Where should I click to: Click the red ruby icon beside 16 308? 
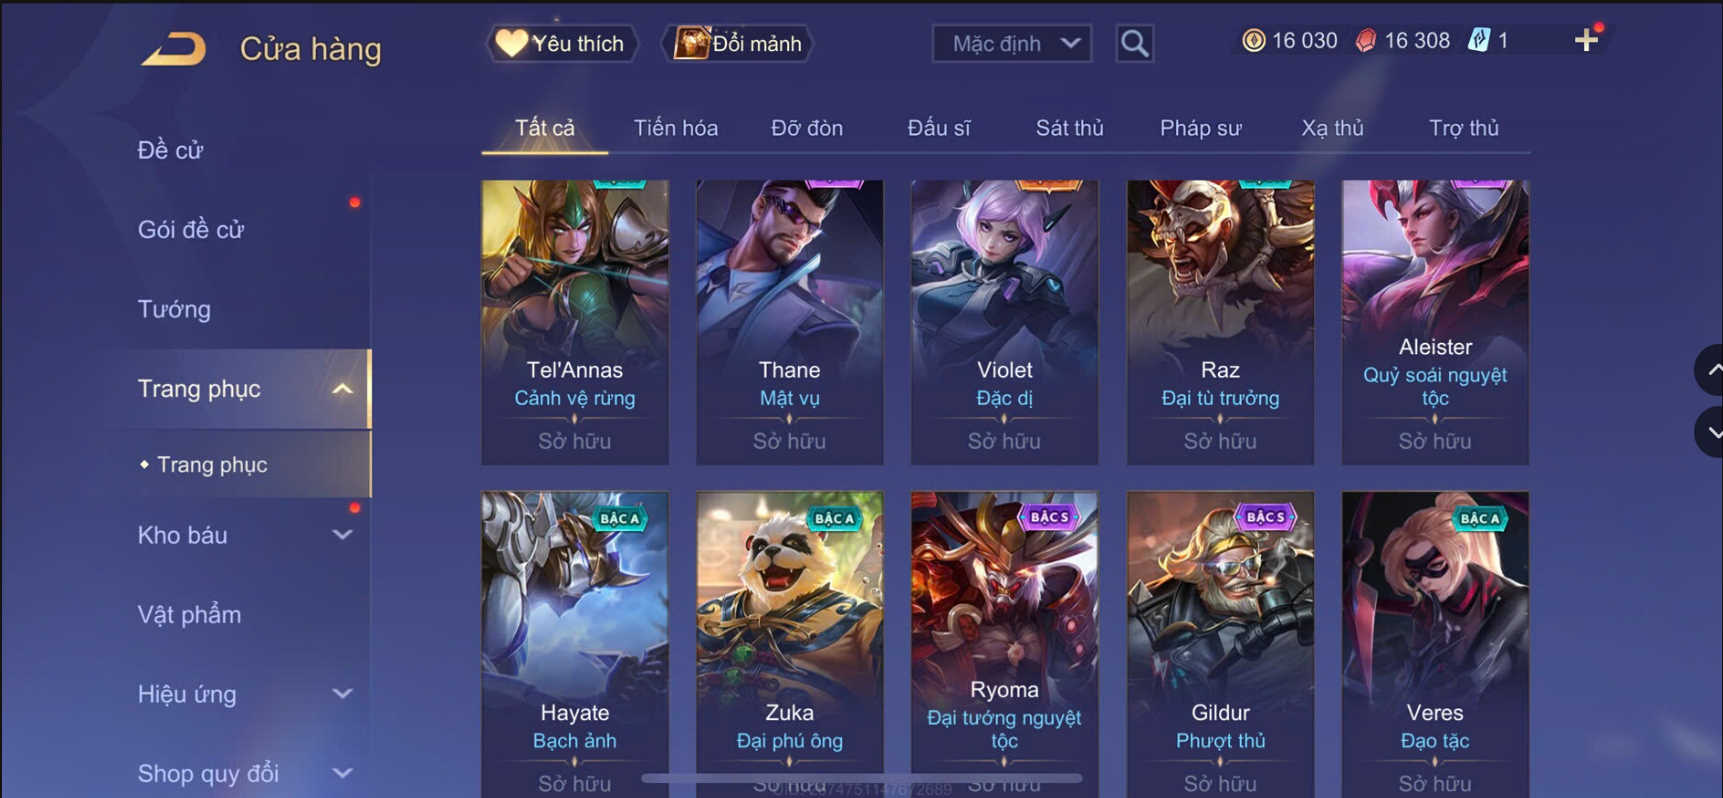point(1365,40)
